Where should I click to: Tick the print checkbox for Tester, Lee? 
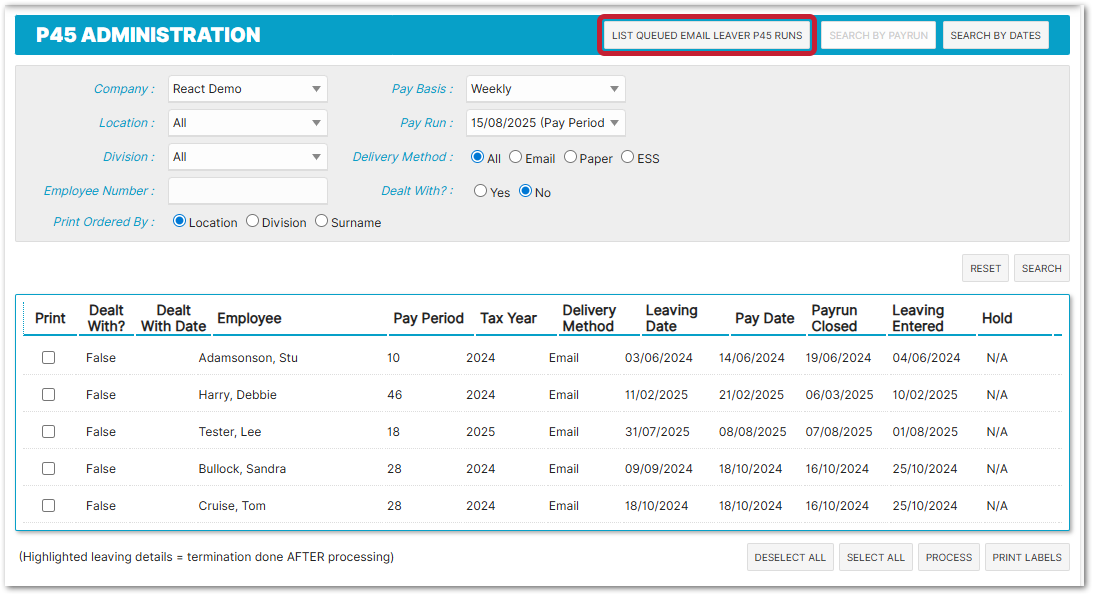(48, 432)
